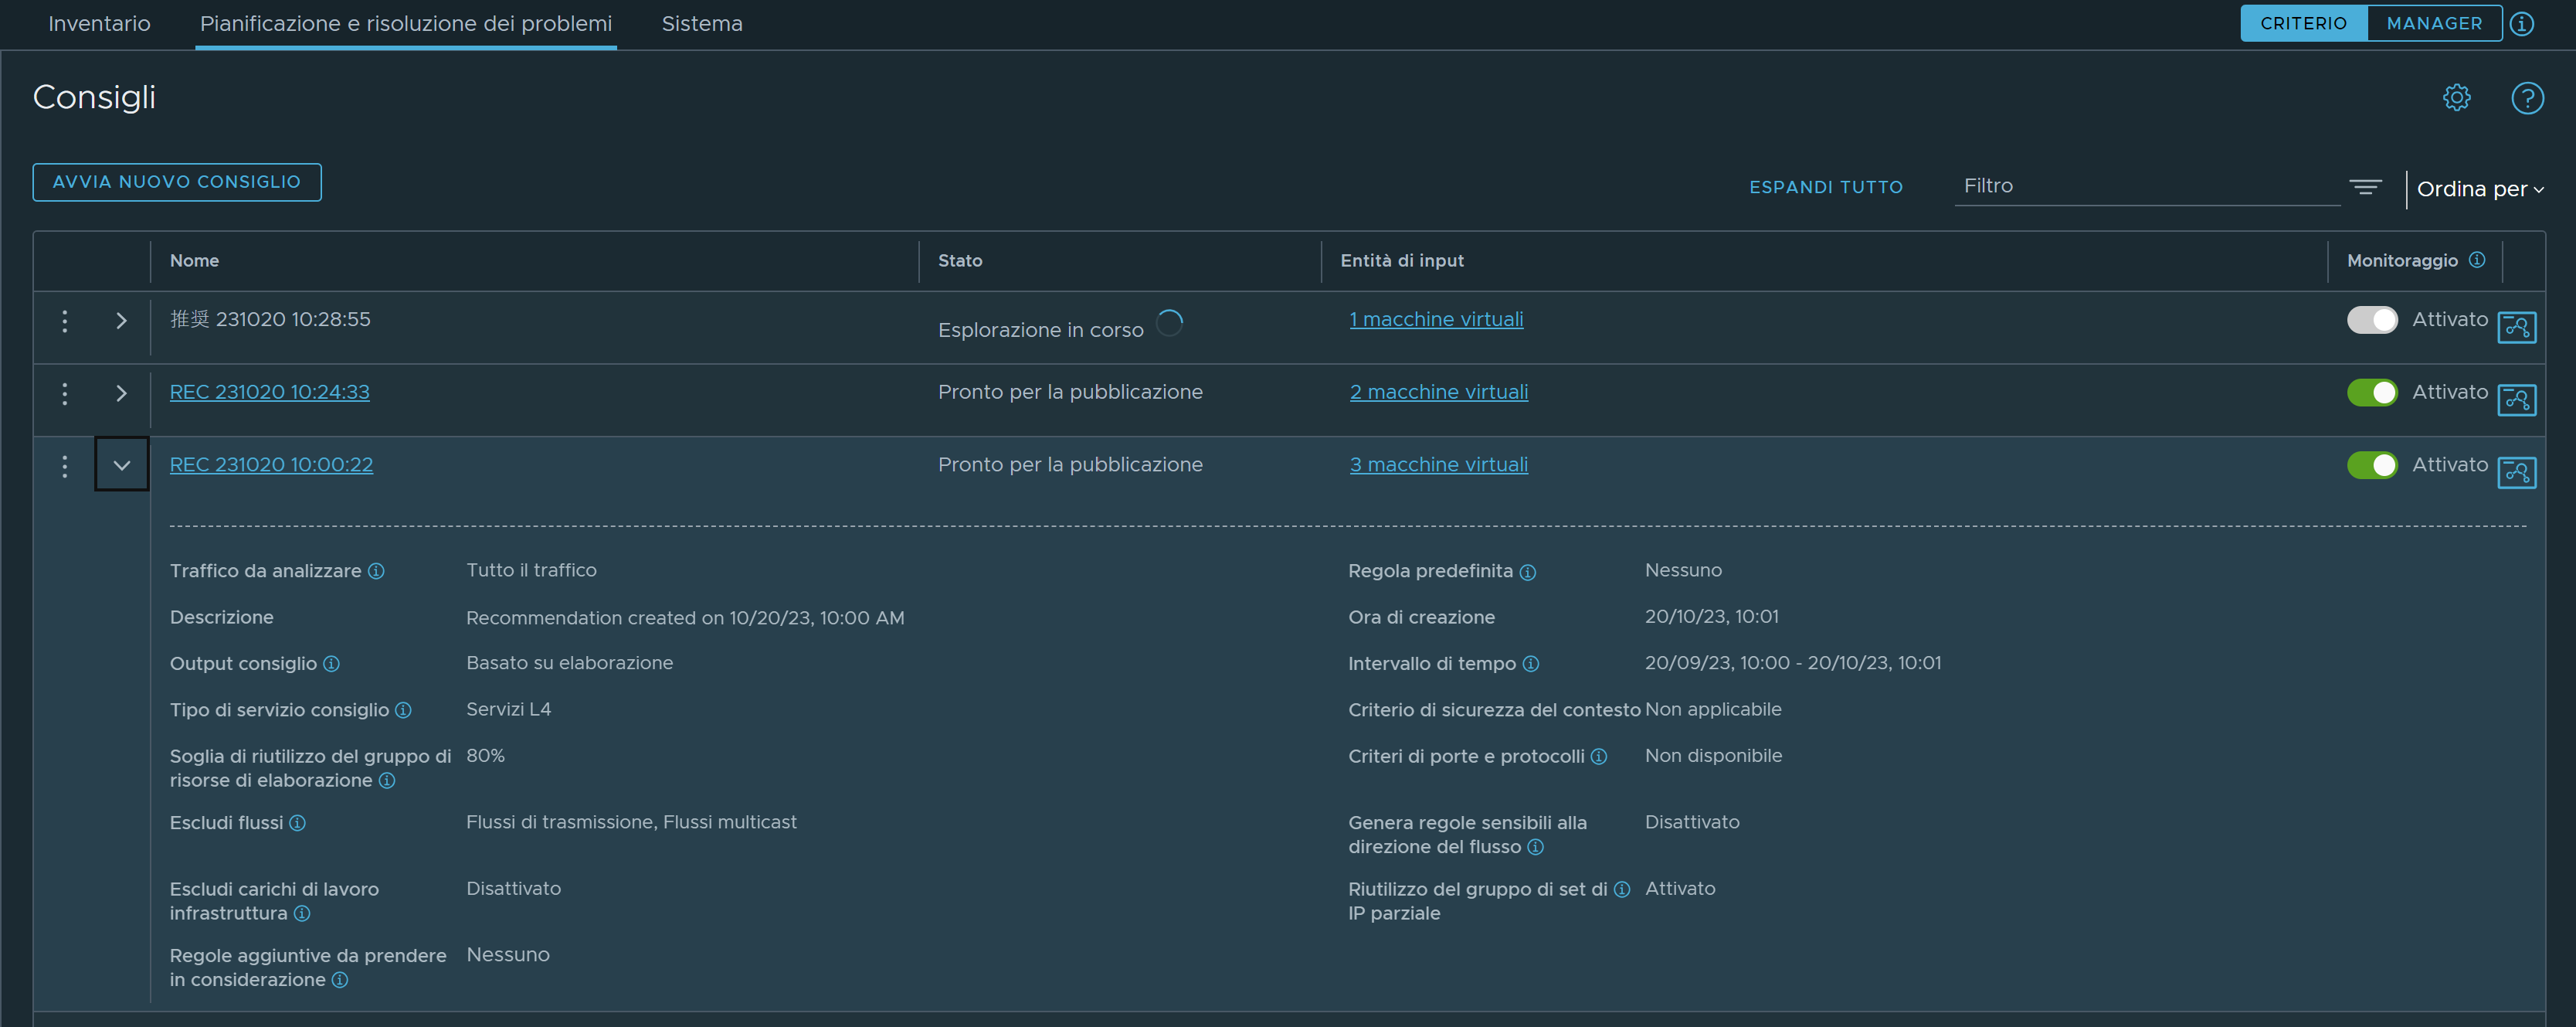Click Flussi di trasmissione, Flussi multicast value

coord(631,822)
